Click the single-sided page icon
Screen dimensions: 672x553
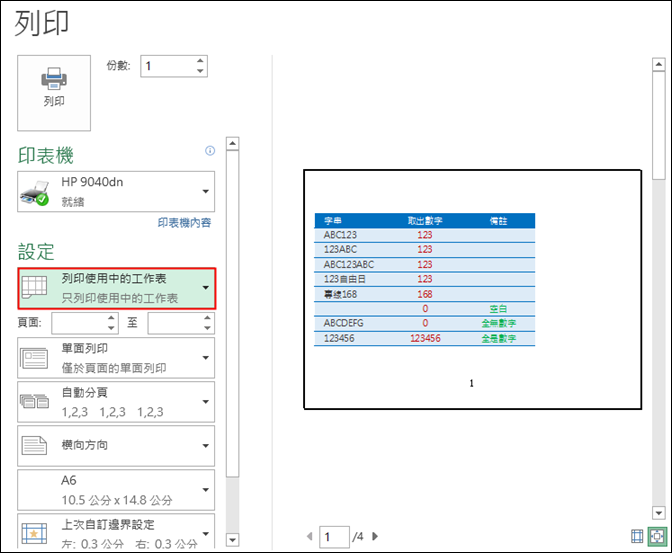point(34,358)
